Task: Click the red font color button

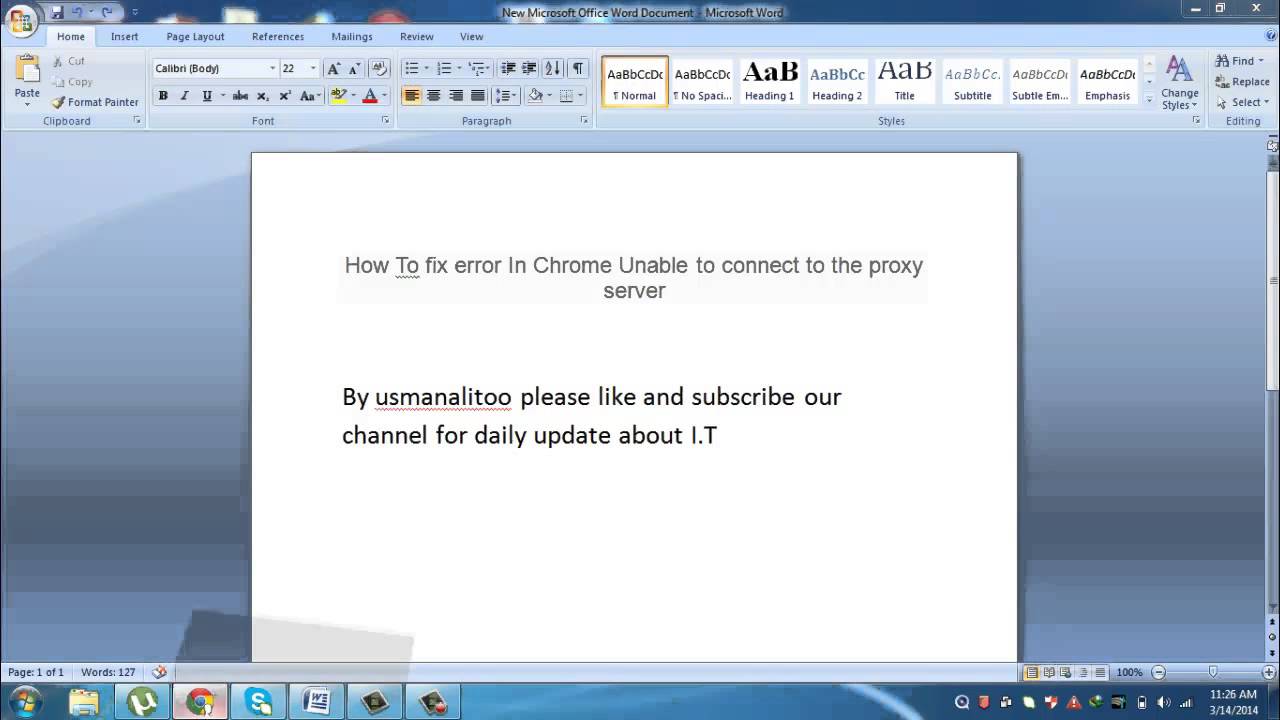Action: pos(370,96)
